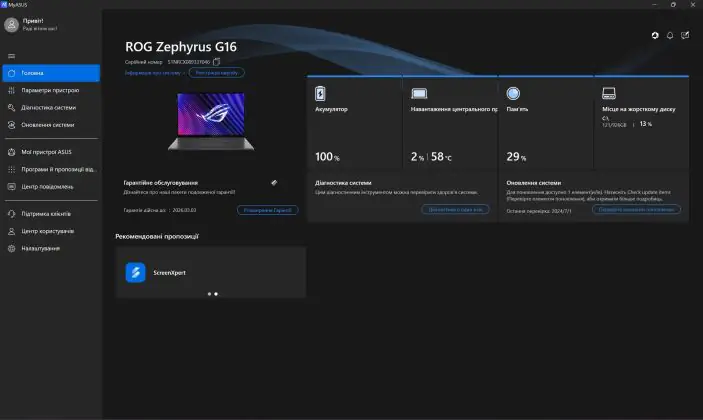Open the user profile avatar

(x=11, y=25)
